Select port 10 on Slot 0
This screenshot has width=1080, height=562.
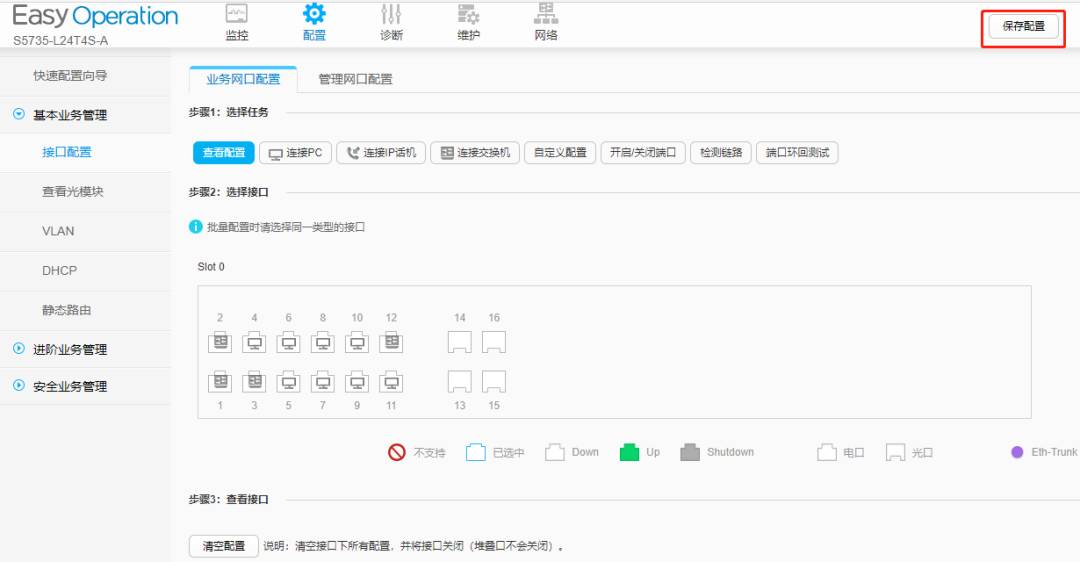coord(357,342)
